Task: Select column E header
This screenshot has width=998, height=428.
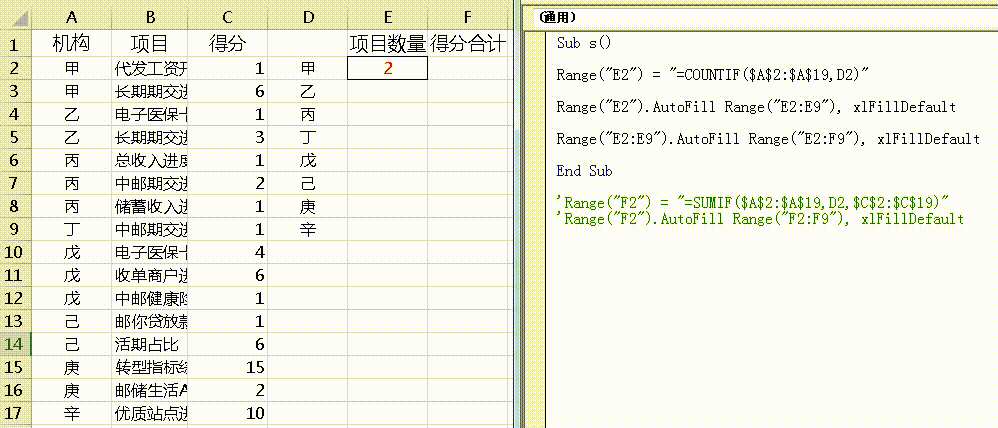Action: (388, 18)
